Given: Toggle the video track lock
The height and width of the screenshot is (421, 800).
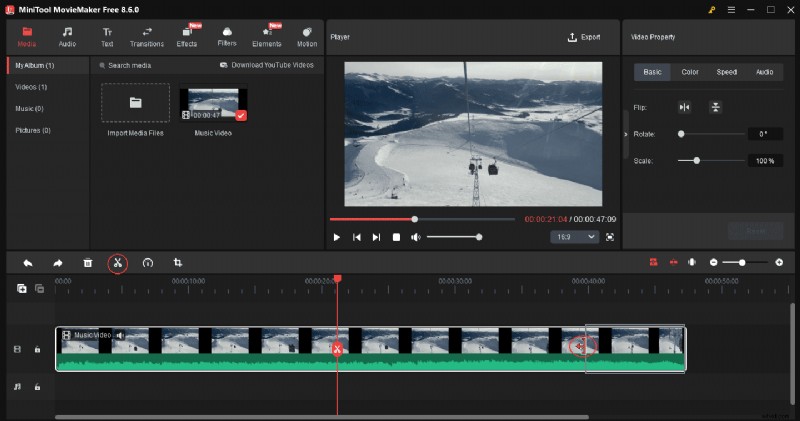Looking at the screenshot, I should point(37,350).
